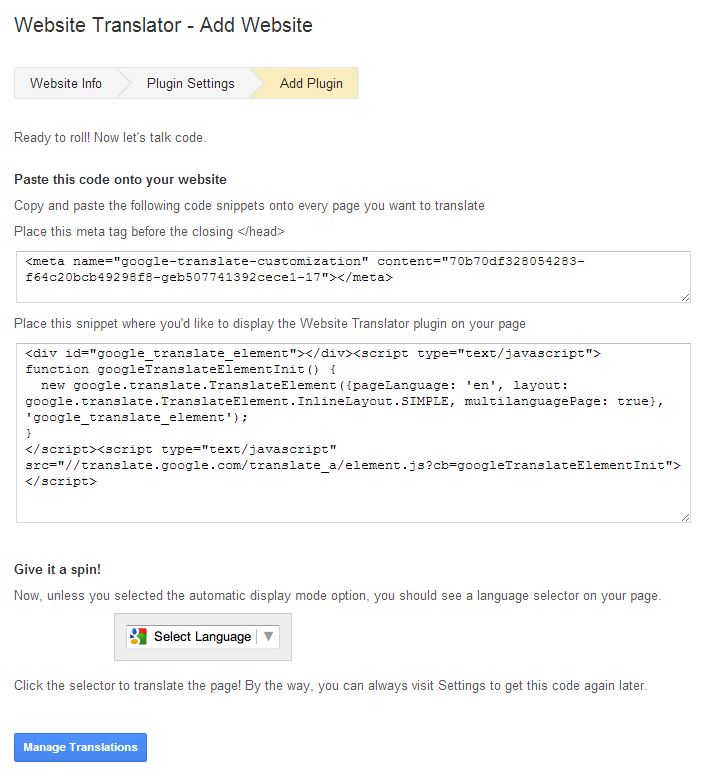Click the Google Translate logo icon
The height and width of the screenshot is (777, 727).
click(x=138, y=636)
